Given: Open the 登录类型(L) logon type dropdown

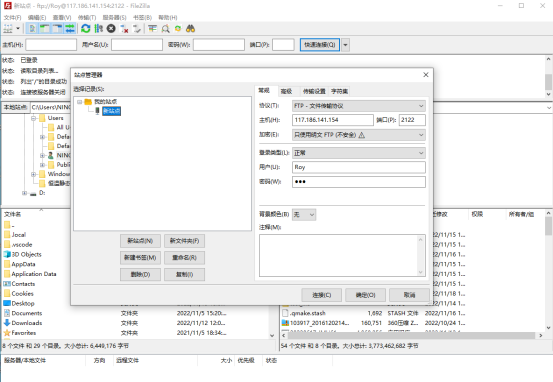Looking at the screenshot, I should [x=359, y=153].
